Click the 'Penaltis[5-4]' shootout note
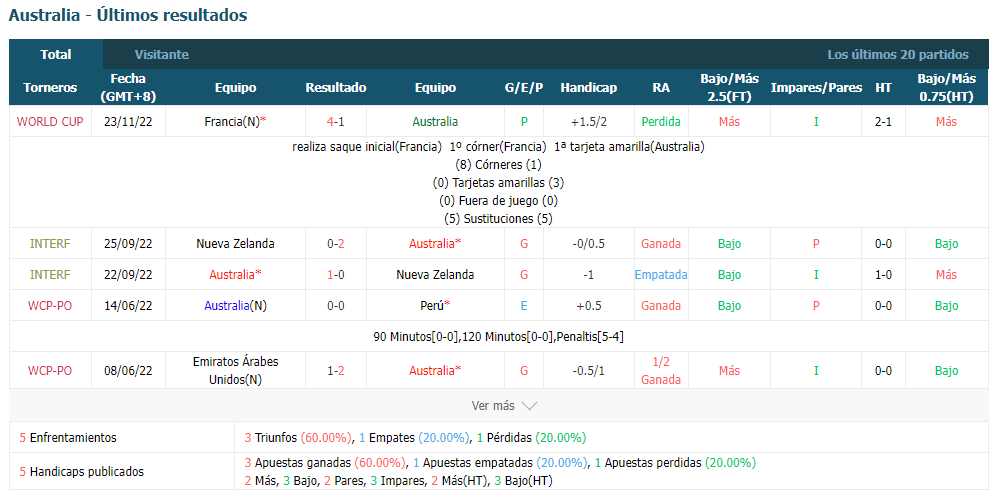The width and height of the screenshot is (998, 498). [x=590, y=337]
